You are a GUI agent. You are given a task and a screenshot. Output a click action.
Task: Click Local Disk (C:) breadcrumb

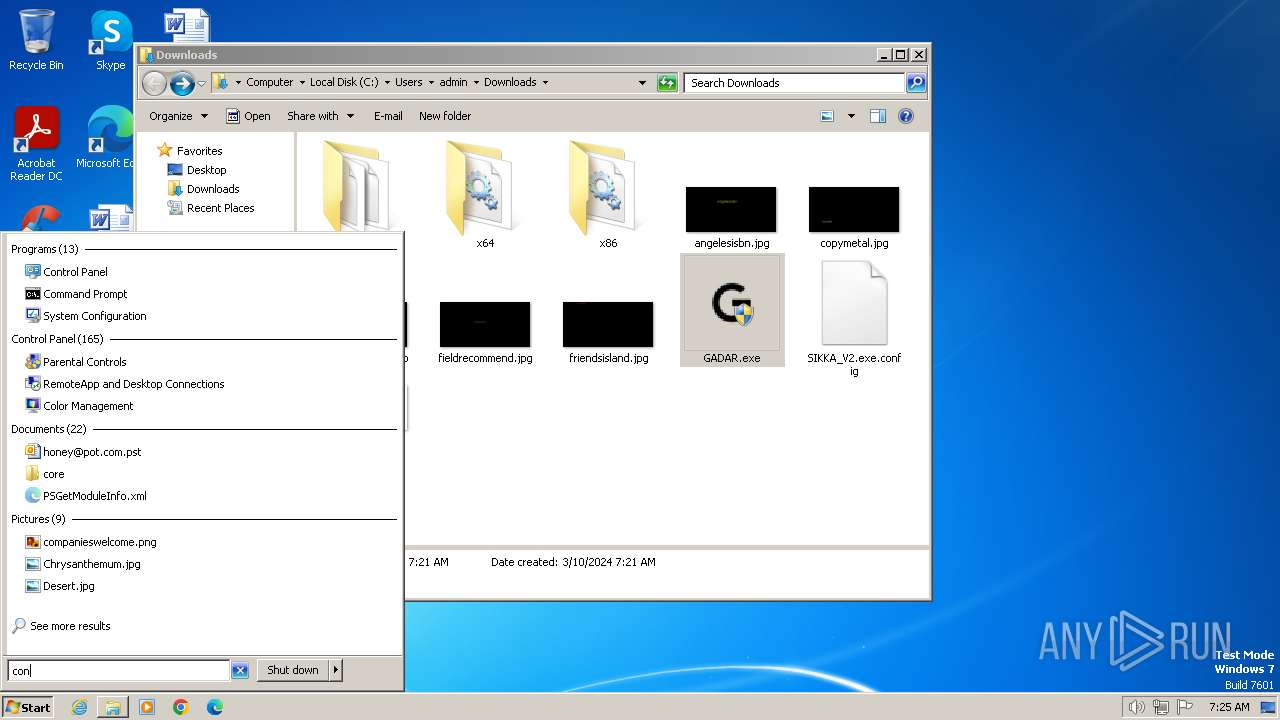(x=344, y=83)
